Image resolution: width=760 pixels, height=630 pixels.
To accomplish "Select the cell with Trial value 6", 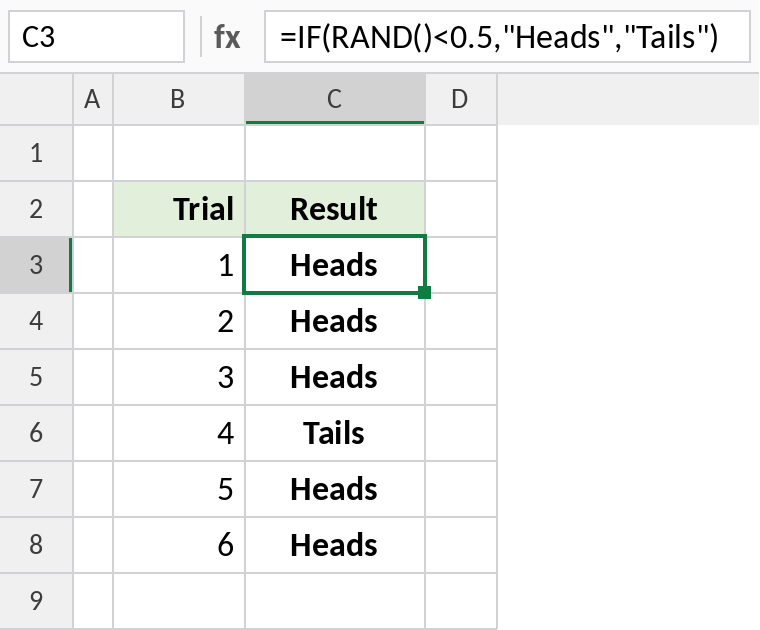I will point(179,545).
